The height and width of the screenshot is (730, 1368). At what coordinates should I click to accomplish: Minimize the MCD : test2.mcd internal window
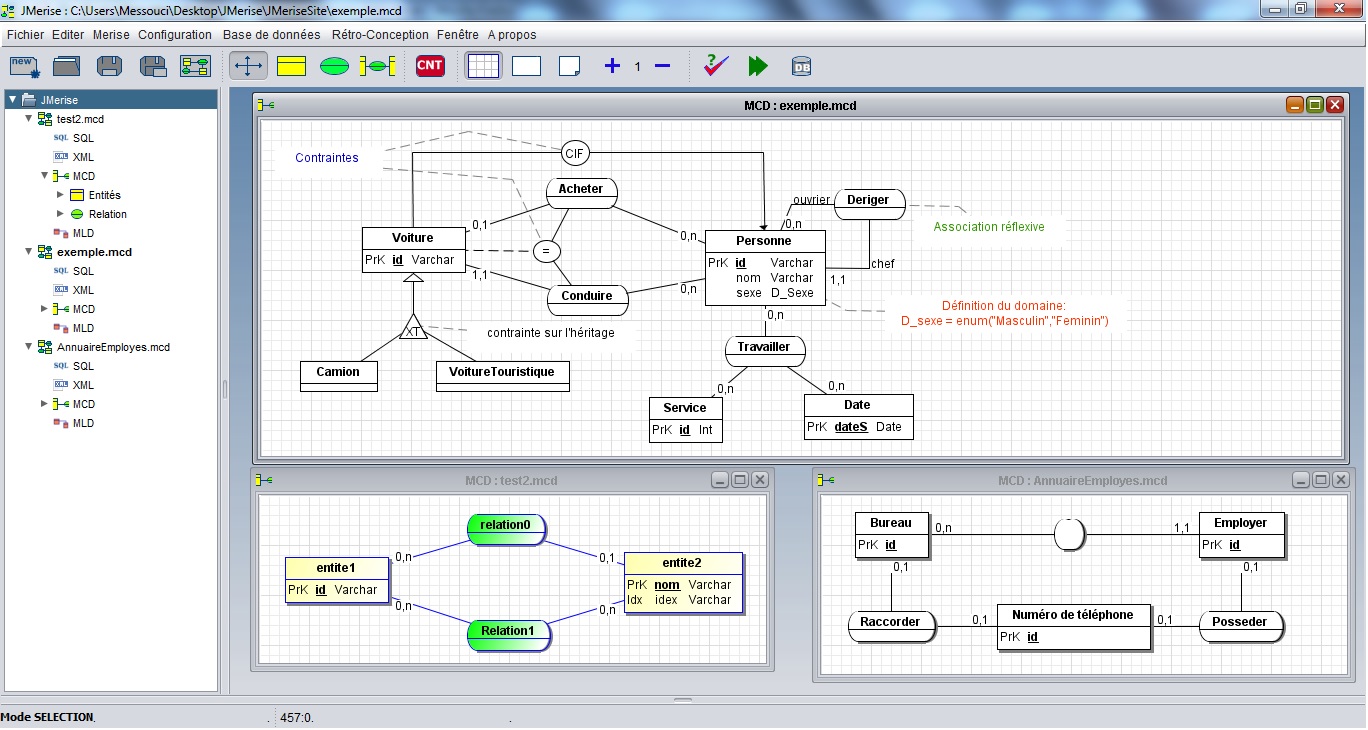click(720, 481)
